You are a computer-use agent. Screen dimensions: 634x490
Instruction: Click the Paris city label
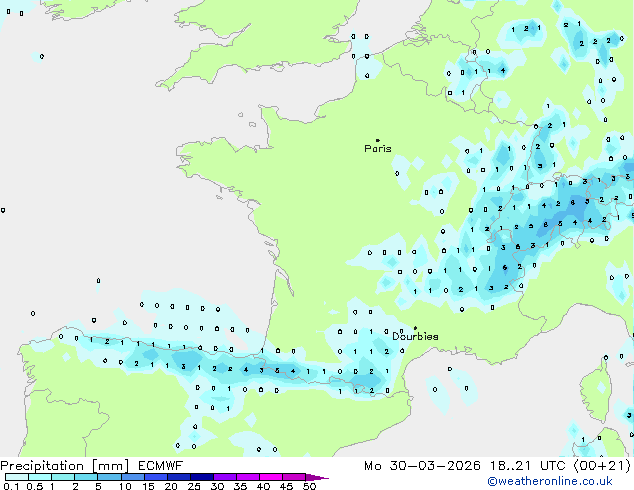coord(378,149)
